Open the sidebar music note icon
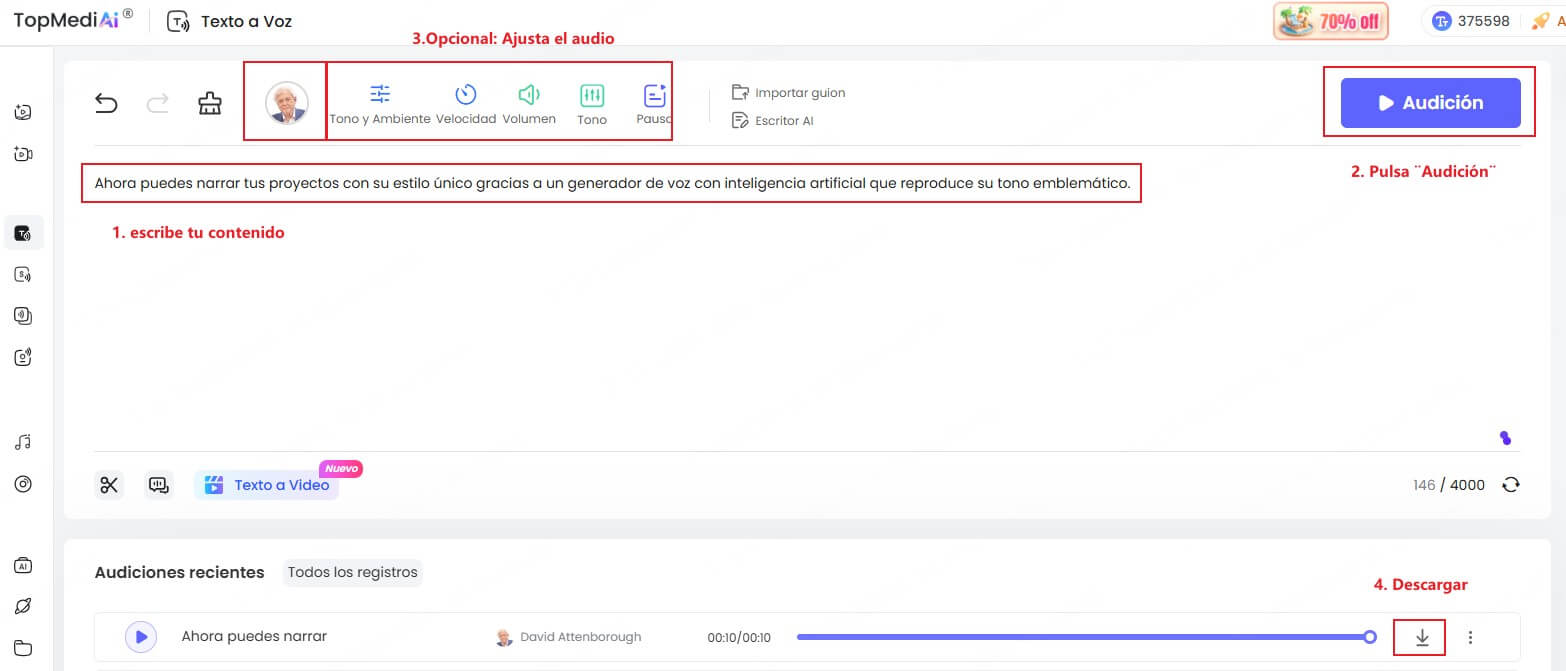The width and height of the screenshot is (1566, 671). pos(23,442)
